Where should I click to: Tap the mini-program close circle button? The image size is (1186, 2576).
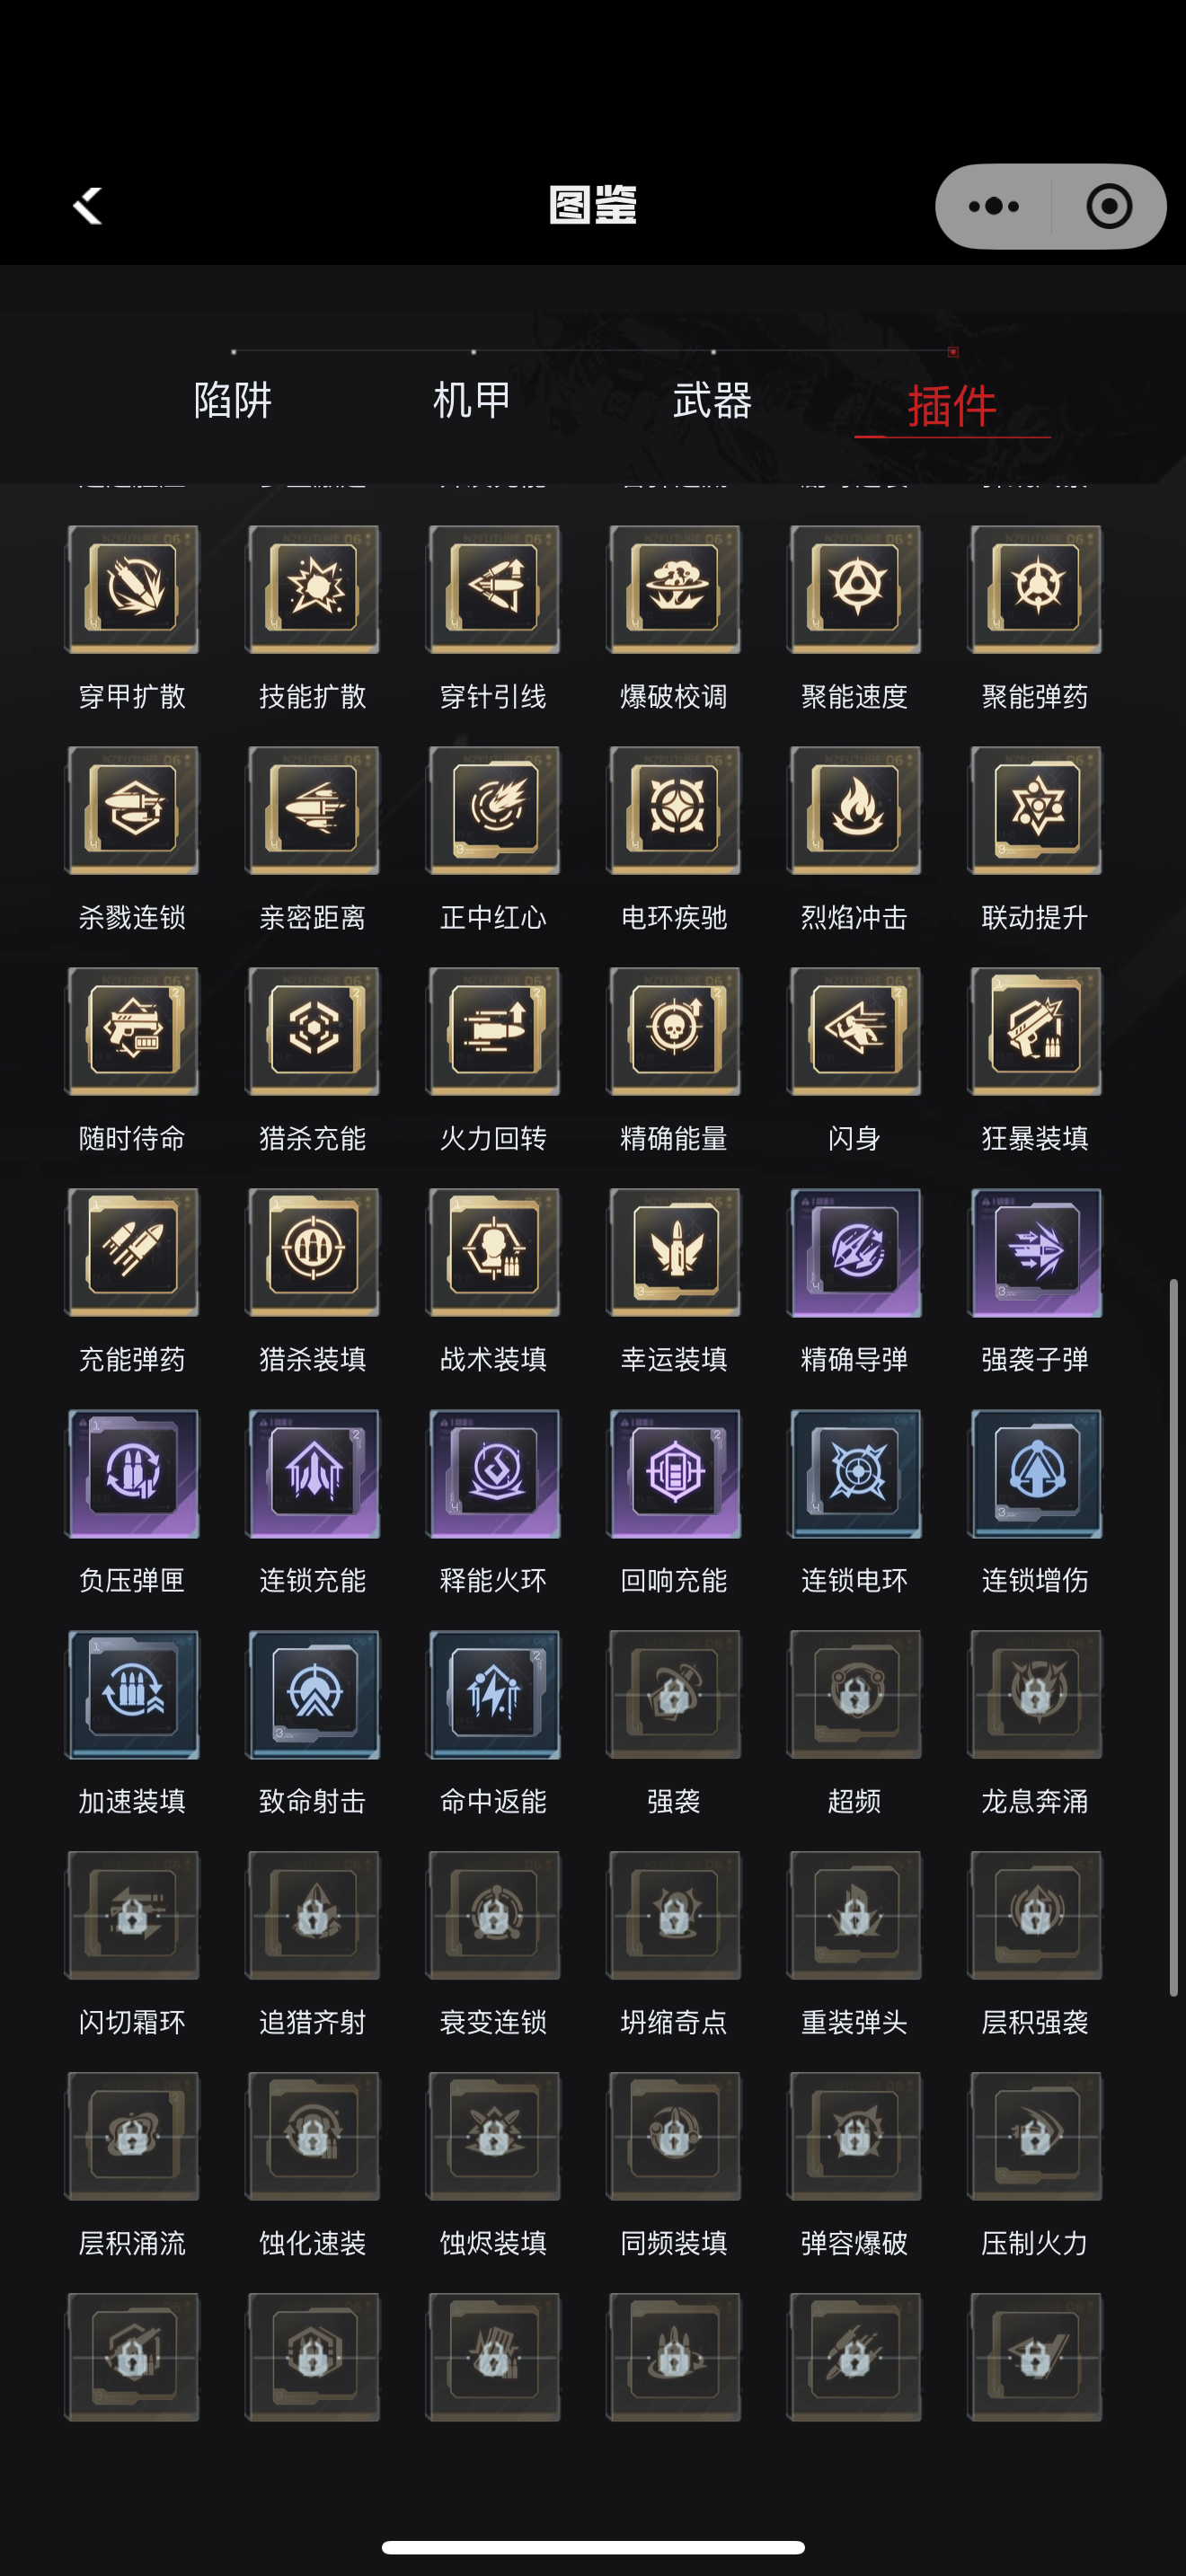(1109, 206)
